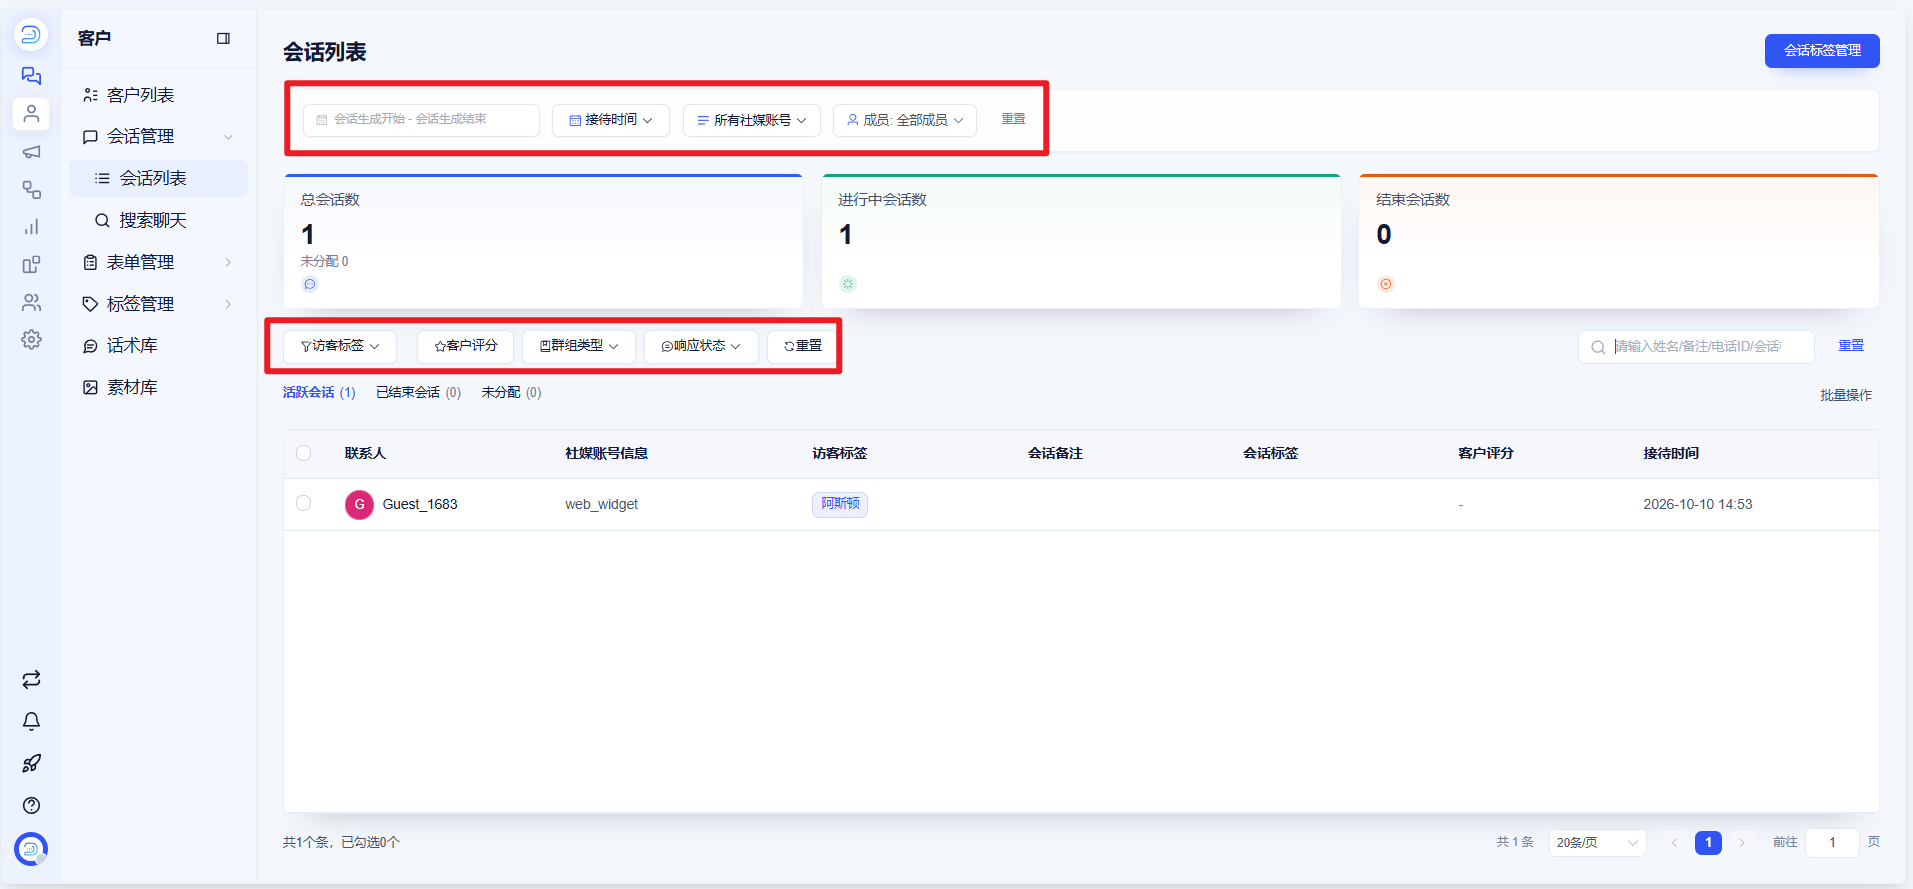The image size is (1913, 889).
Task: Open the team members icon in left rail
Action: [31, 302]
